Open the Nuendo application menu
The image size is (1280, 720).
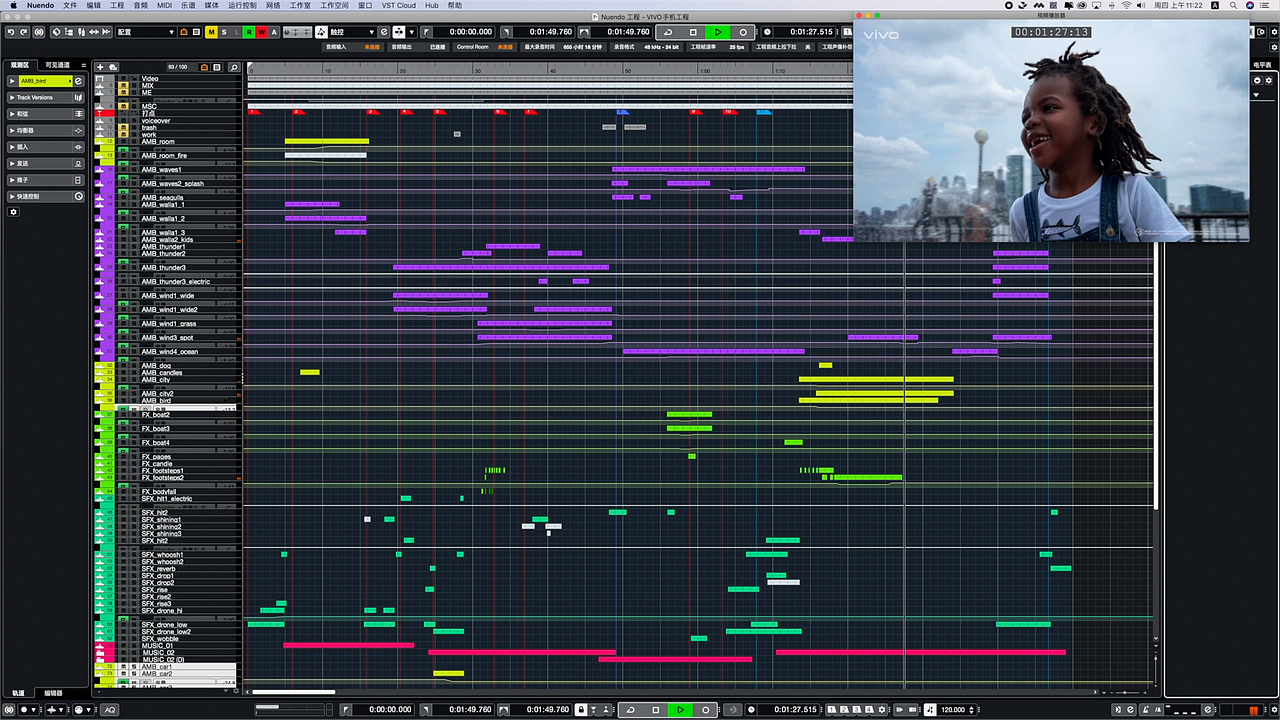[x=41, y=5]
